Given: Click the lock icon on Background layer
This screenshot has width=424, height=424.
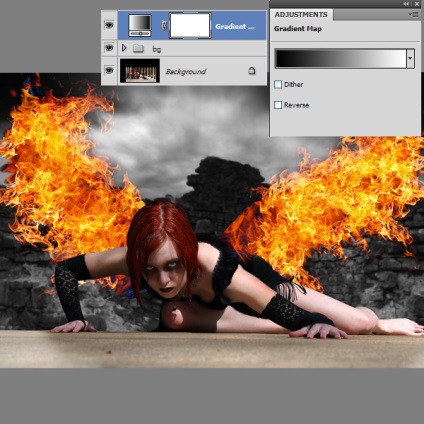Looking at the screenshot, I should point(252,71).
